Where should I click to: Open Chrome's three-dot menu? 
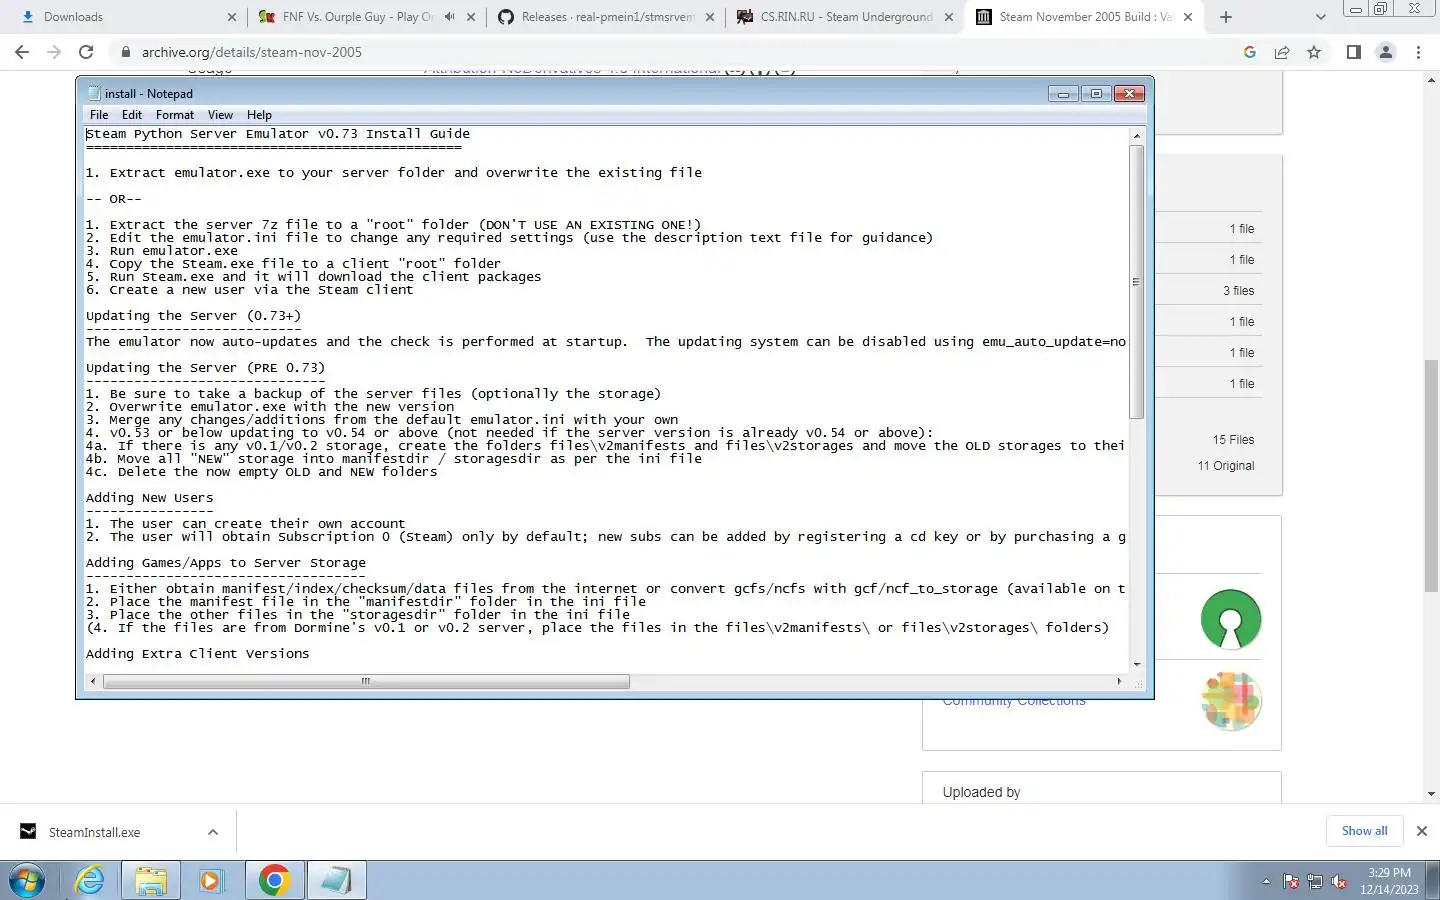(x=1418, y=52)
